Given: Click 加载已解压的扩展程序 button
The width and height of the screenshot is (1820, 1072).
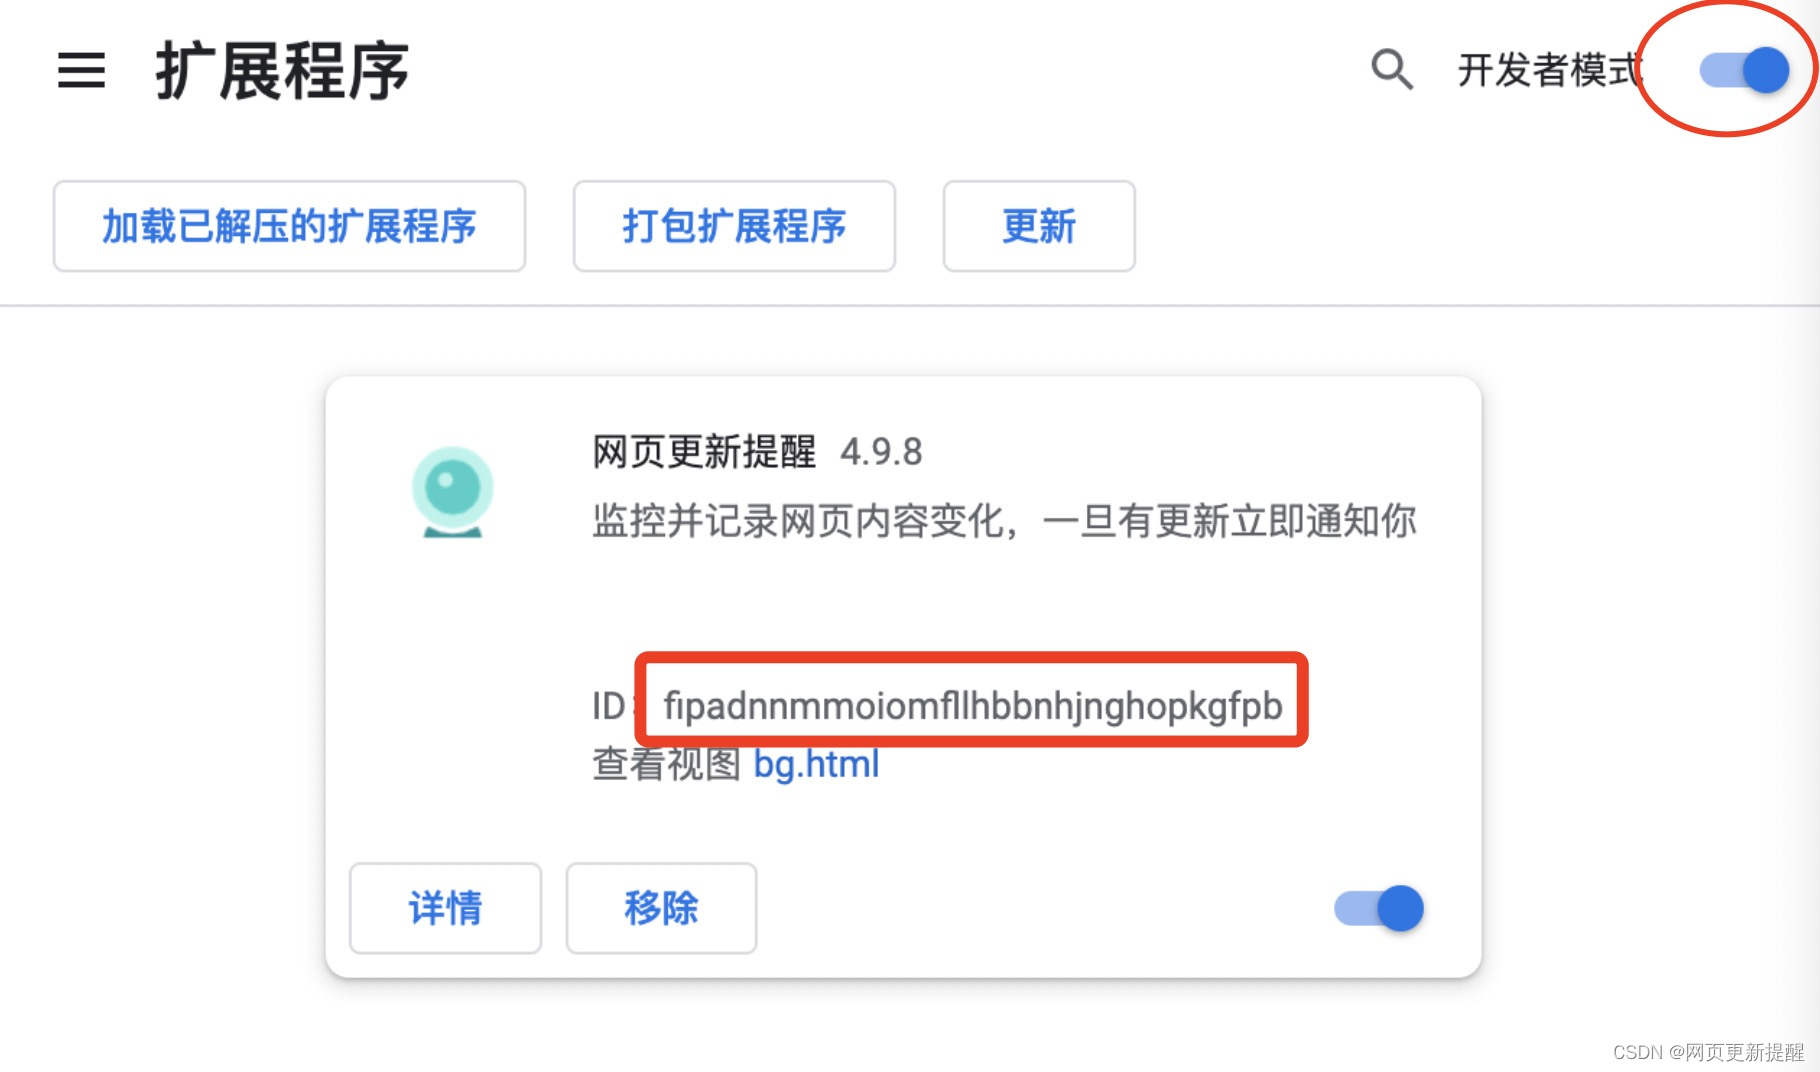Looking at the screenshot, I should pos(289,226).
